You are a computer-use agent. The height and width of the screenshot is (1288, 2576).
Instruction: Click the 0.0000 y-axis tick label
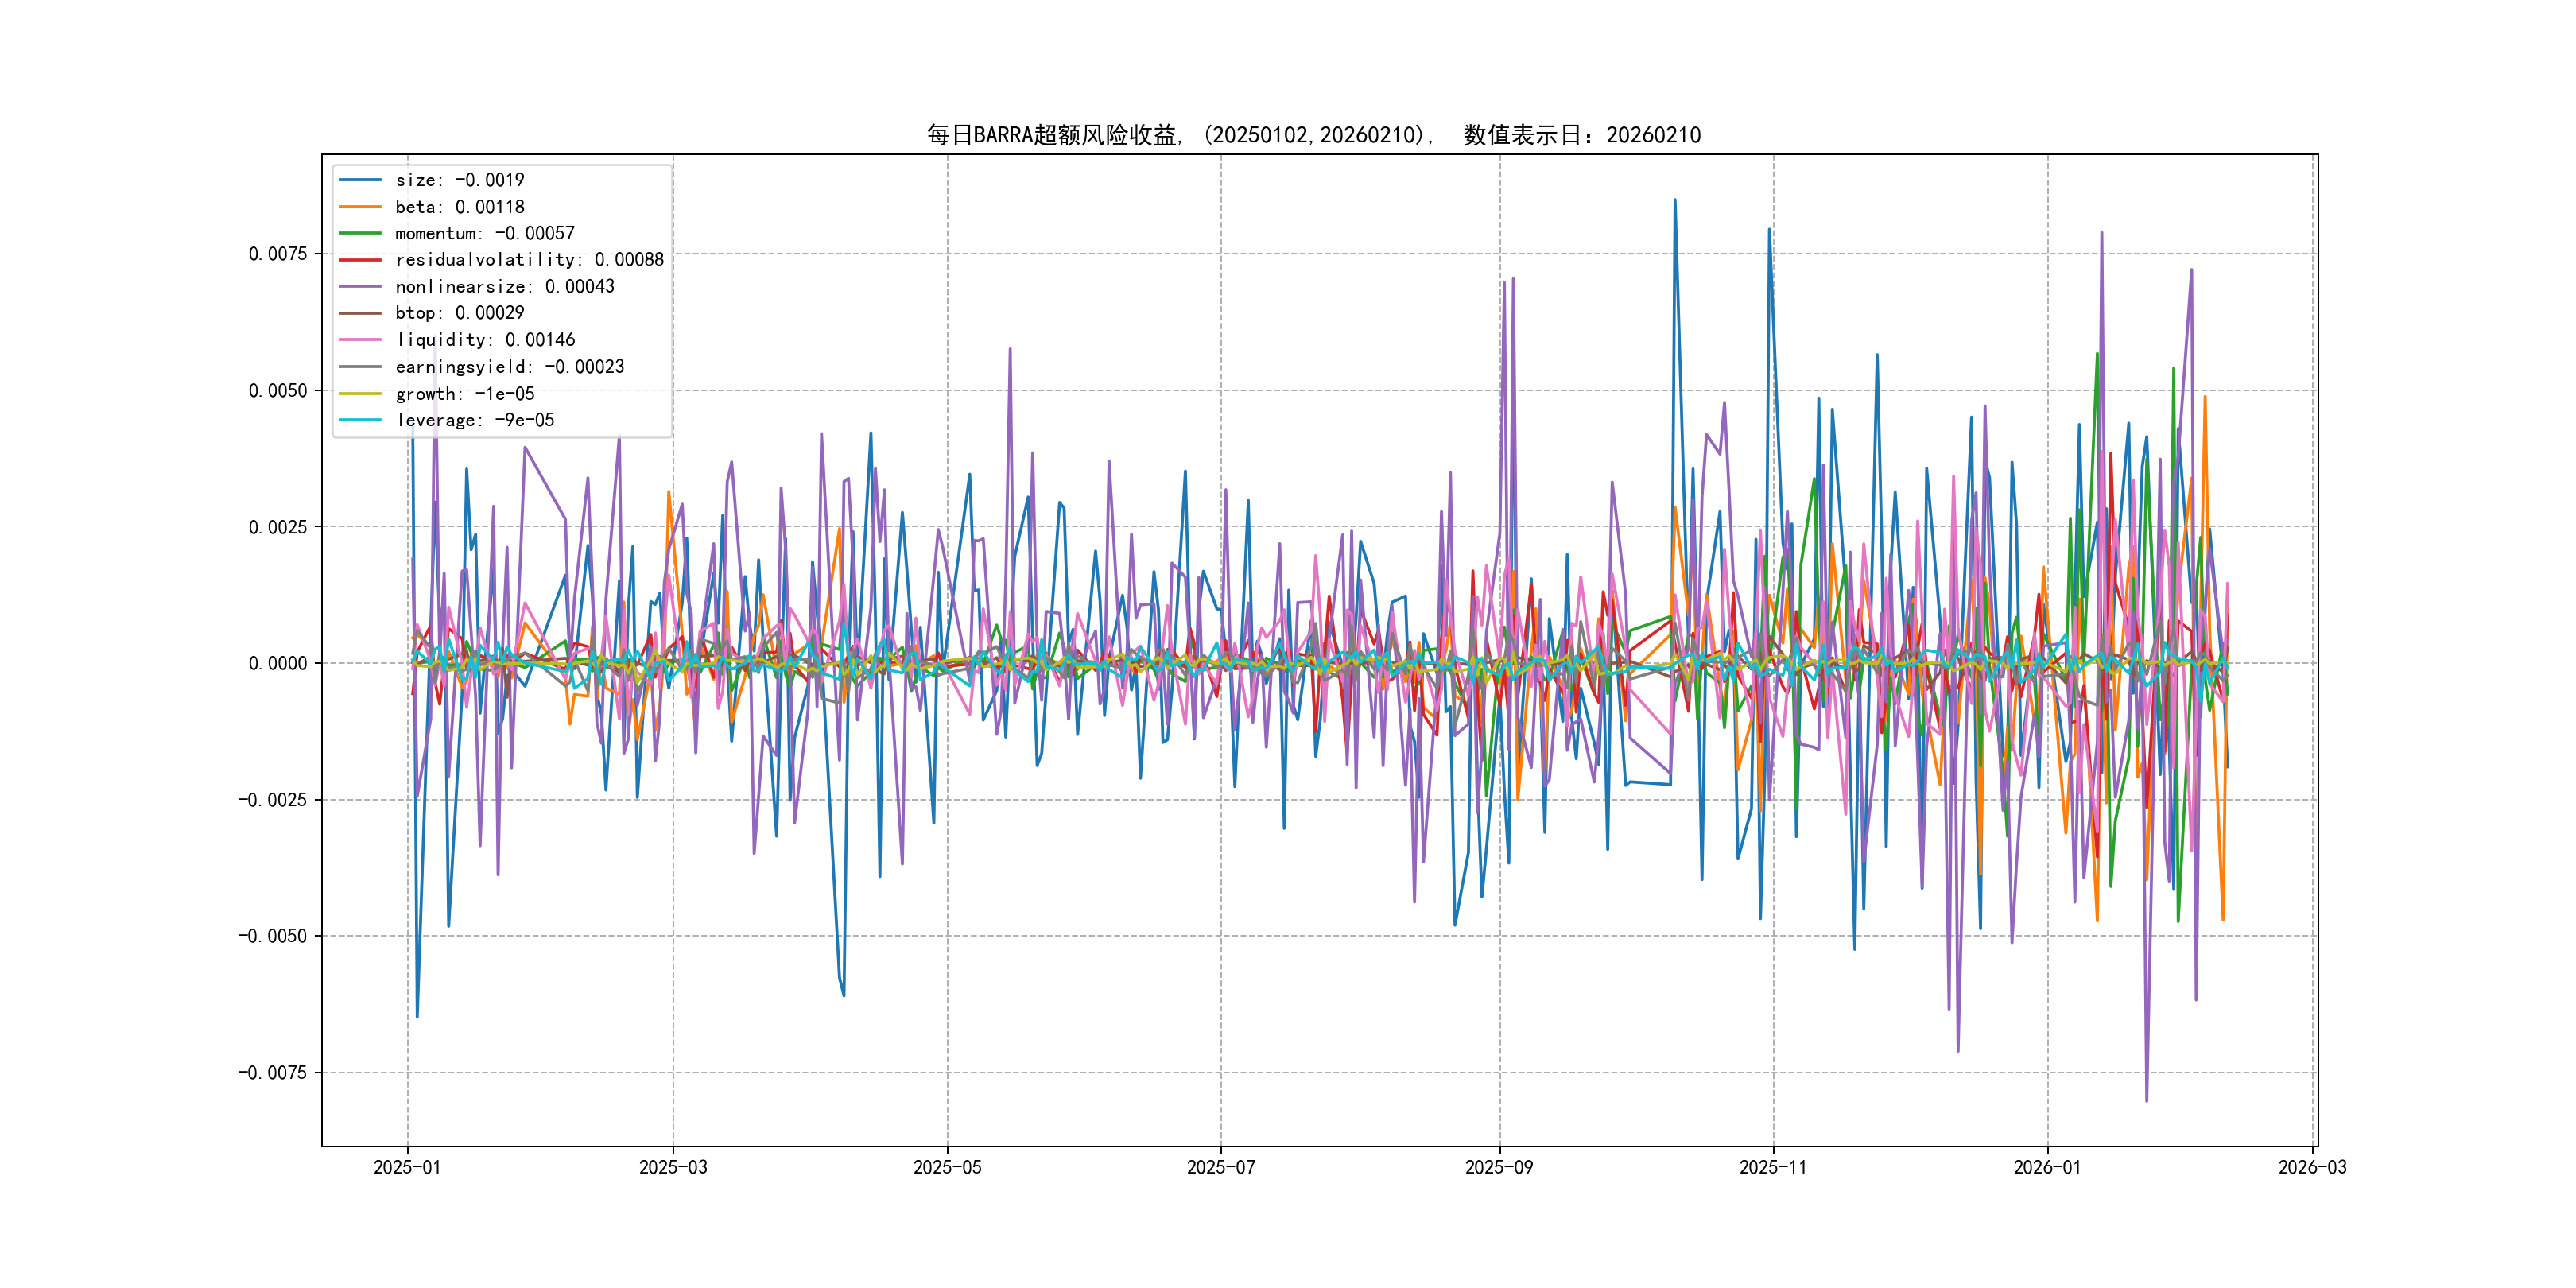(x=277, y=663)
